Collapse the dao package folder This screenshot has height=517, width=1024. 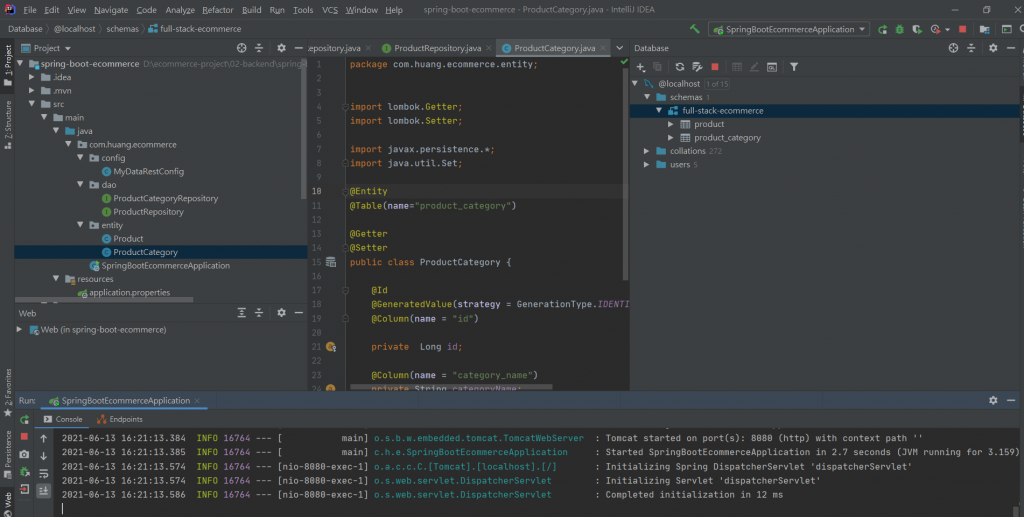79,185
